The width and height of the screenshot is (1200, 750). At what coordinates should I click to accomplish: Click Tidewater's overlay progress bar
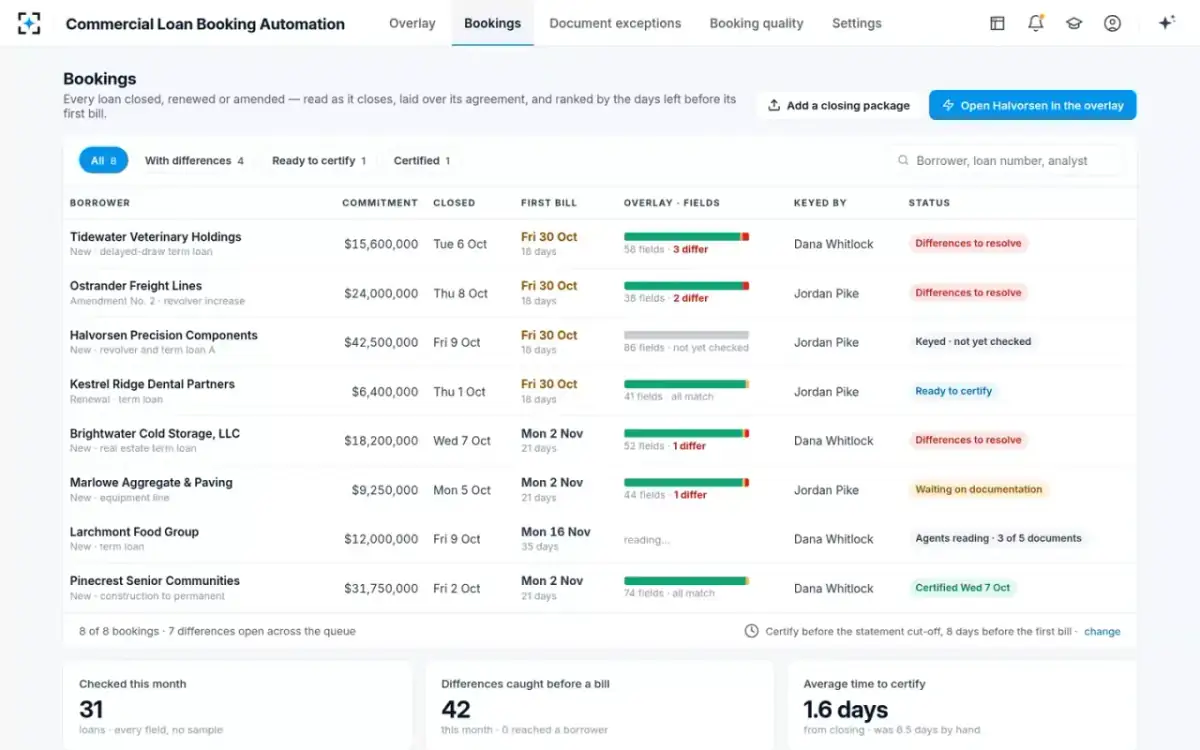pyautogui.click(x=686, y=237)
